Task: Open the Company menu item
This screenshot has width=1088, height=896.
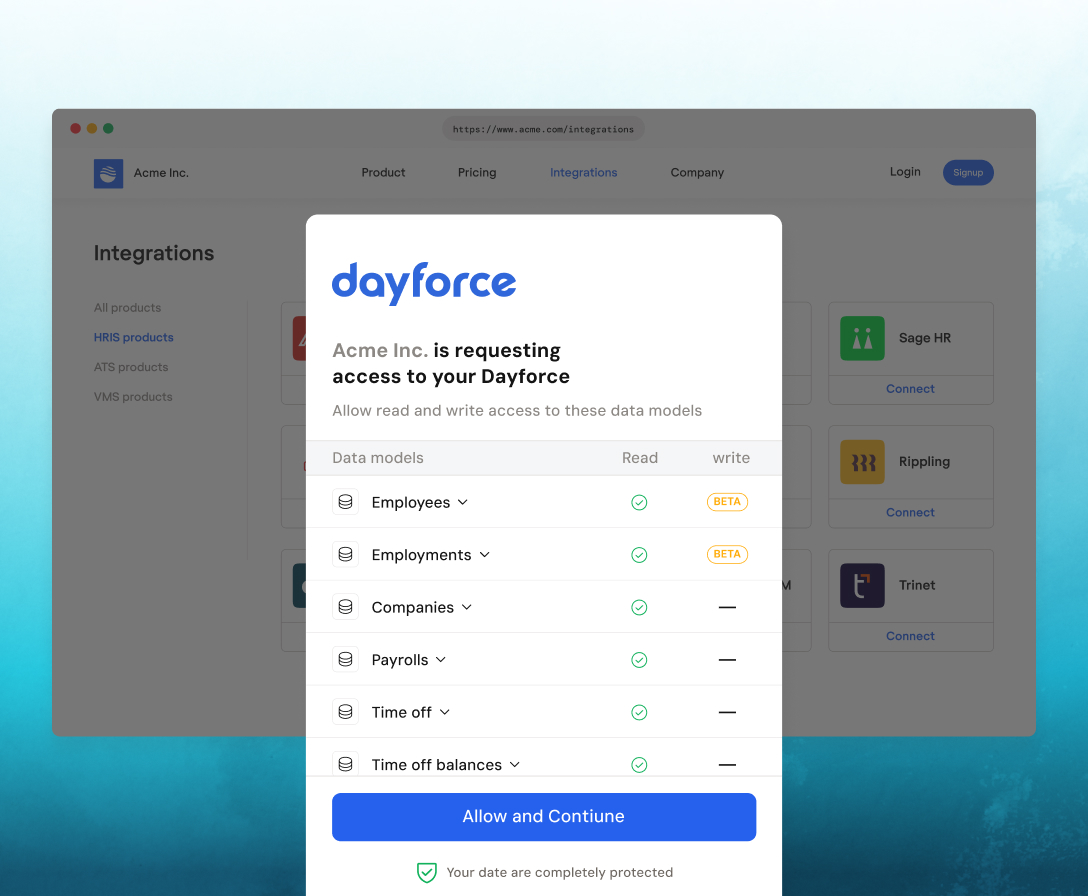Action: click(x=697, y=172)
